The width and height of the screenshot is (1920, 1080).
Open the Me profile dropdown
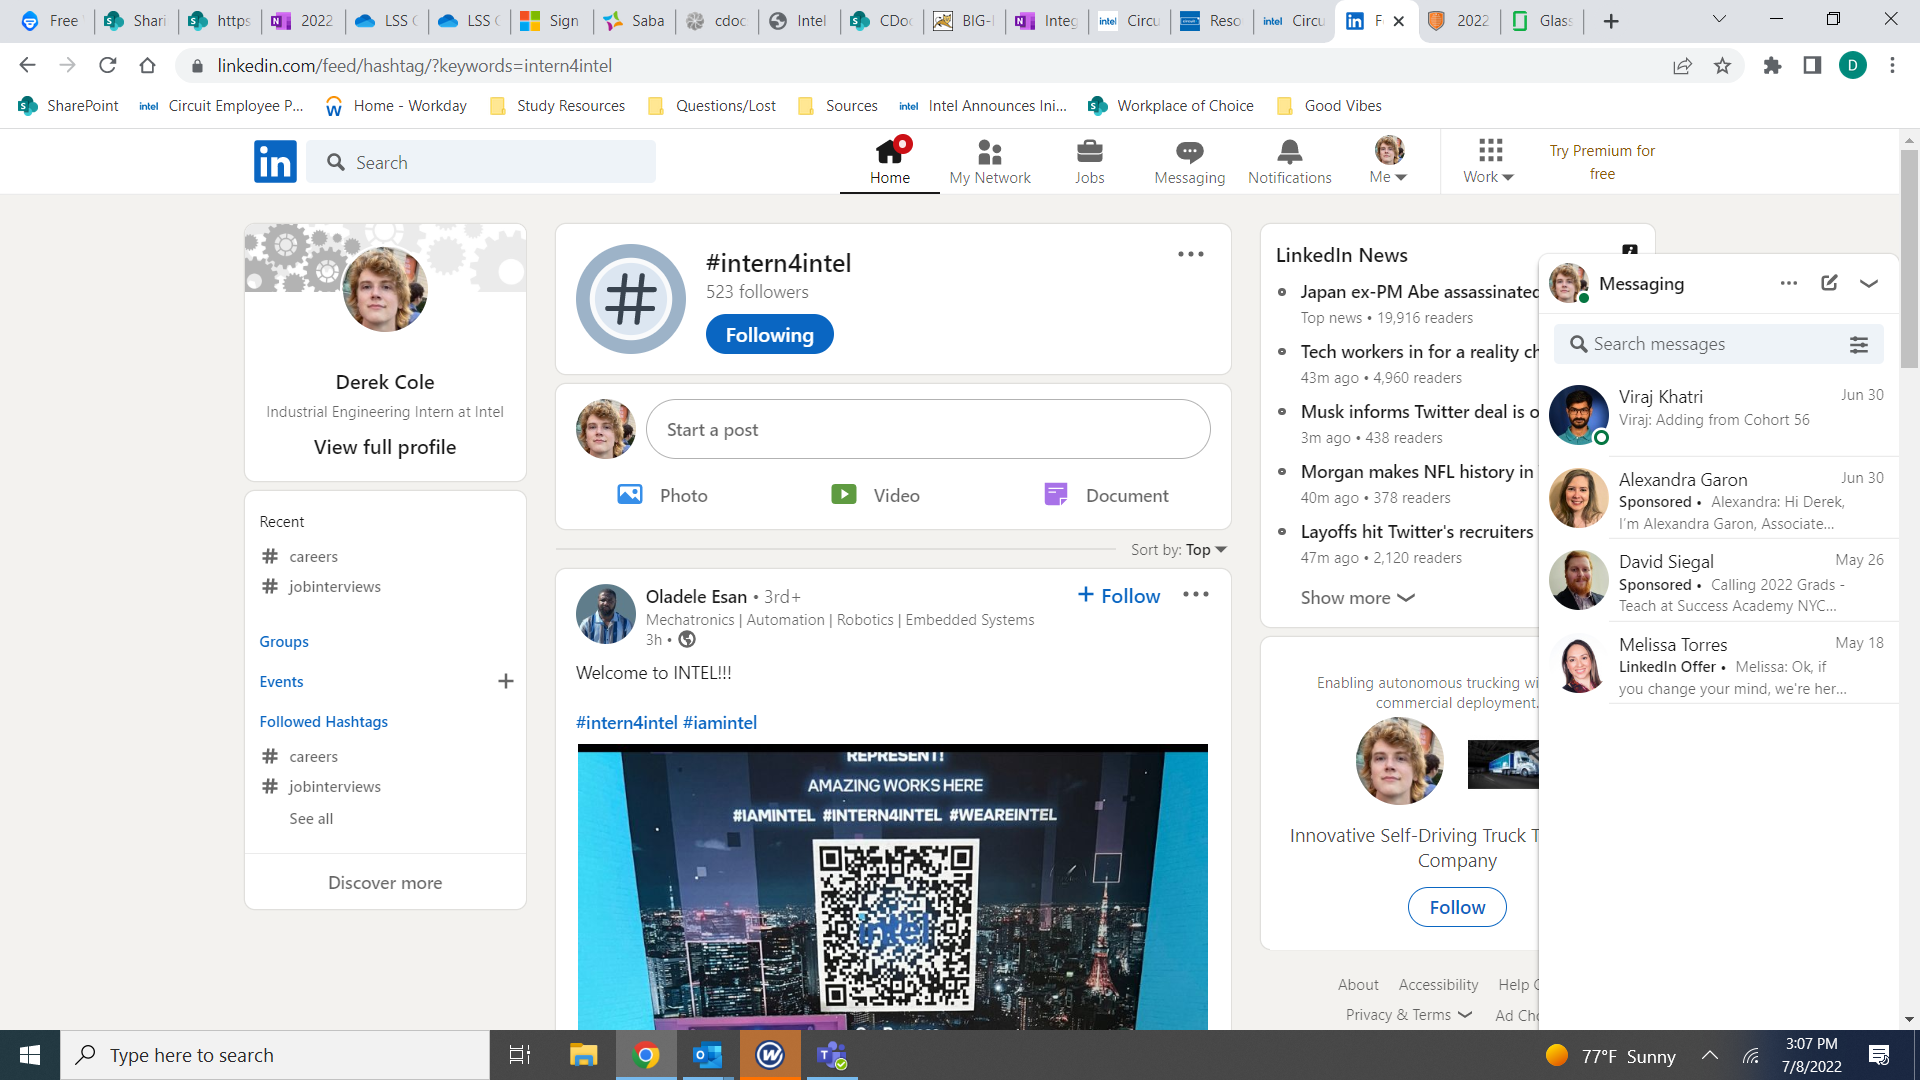coord(1388,161)
